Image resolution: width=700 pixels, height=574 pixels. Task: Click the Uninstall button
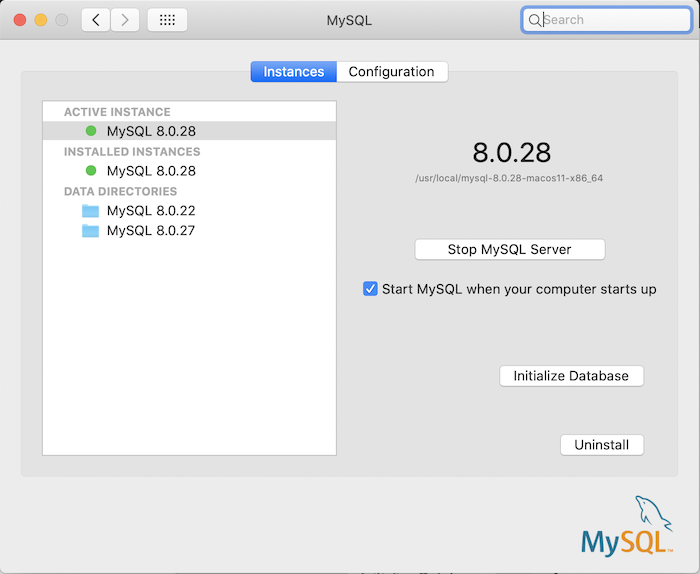(602, 445)
